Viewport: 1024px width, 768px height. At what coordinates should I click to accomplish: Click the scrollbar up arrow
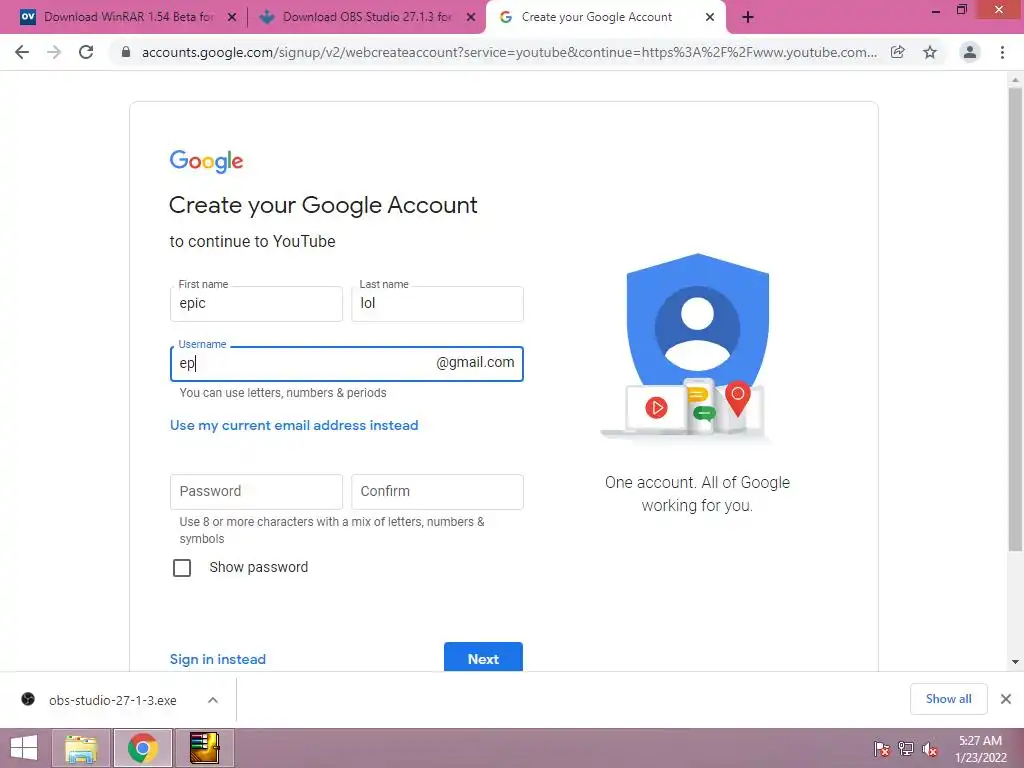click(x=1015, y=80)
